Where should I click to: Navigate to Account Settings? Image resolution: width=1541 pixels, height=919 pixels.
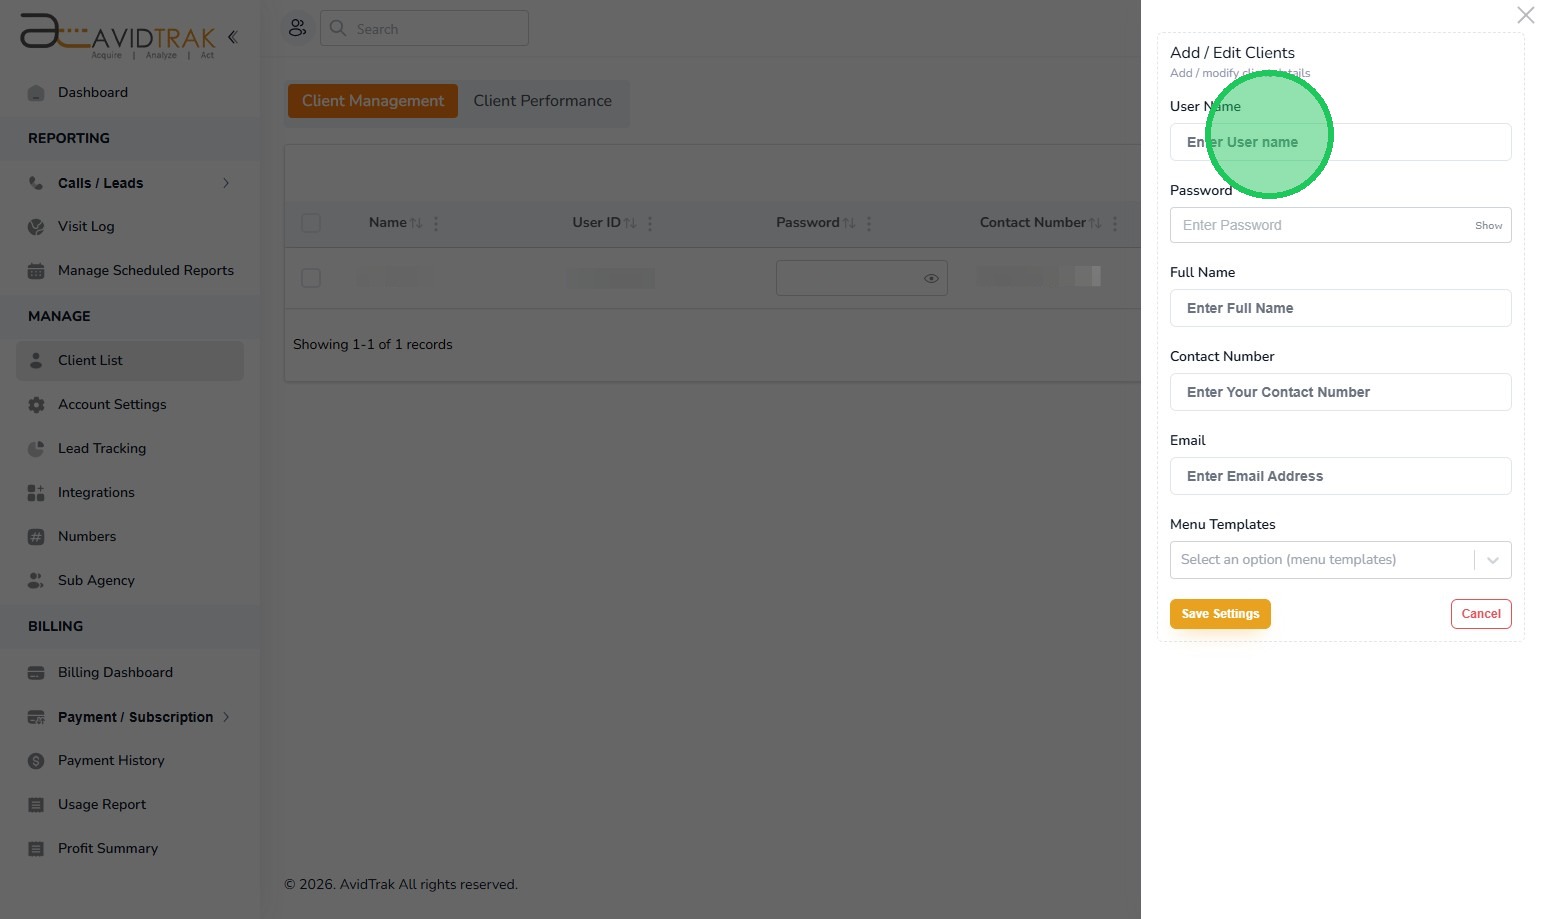click(x=112, y=405)
